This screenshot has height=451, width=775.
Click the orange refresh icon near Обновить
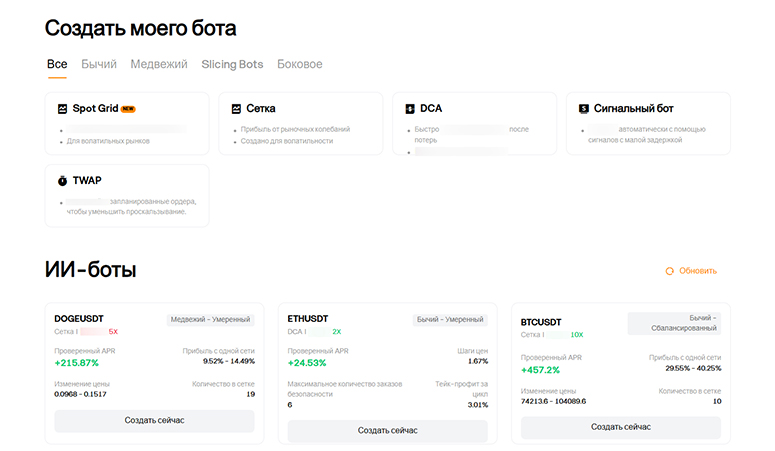pyautogui.click(x=670, y=271)
